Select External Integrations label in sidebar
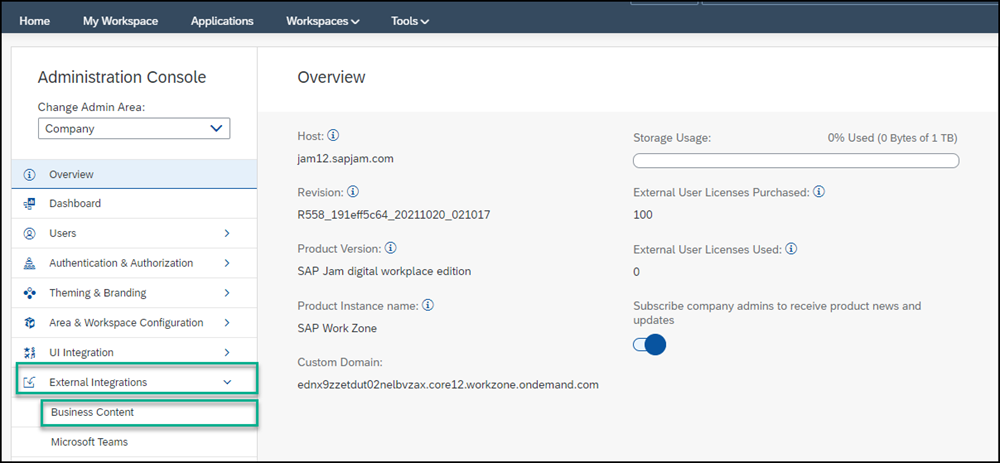 98,382
